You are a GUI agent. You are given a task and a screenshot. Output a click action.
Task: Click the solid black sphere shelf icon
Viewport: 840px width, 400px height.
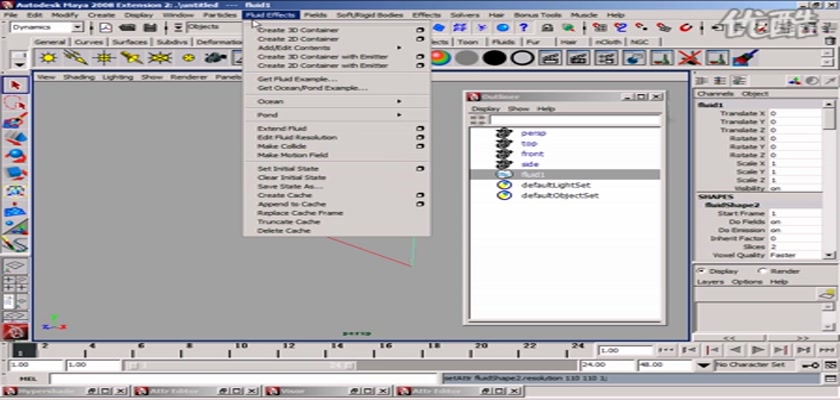tap(494, 57)
